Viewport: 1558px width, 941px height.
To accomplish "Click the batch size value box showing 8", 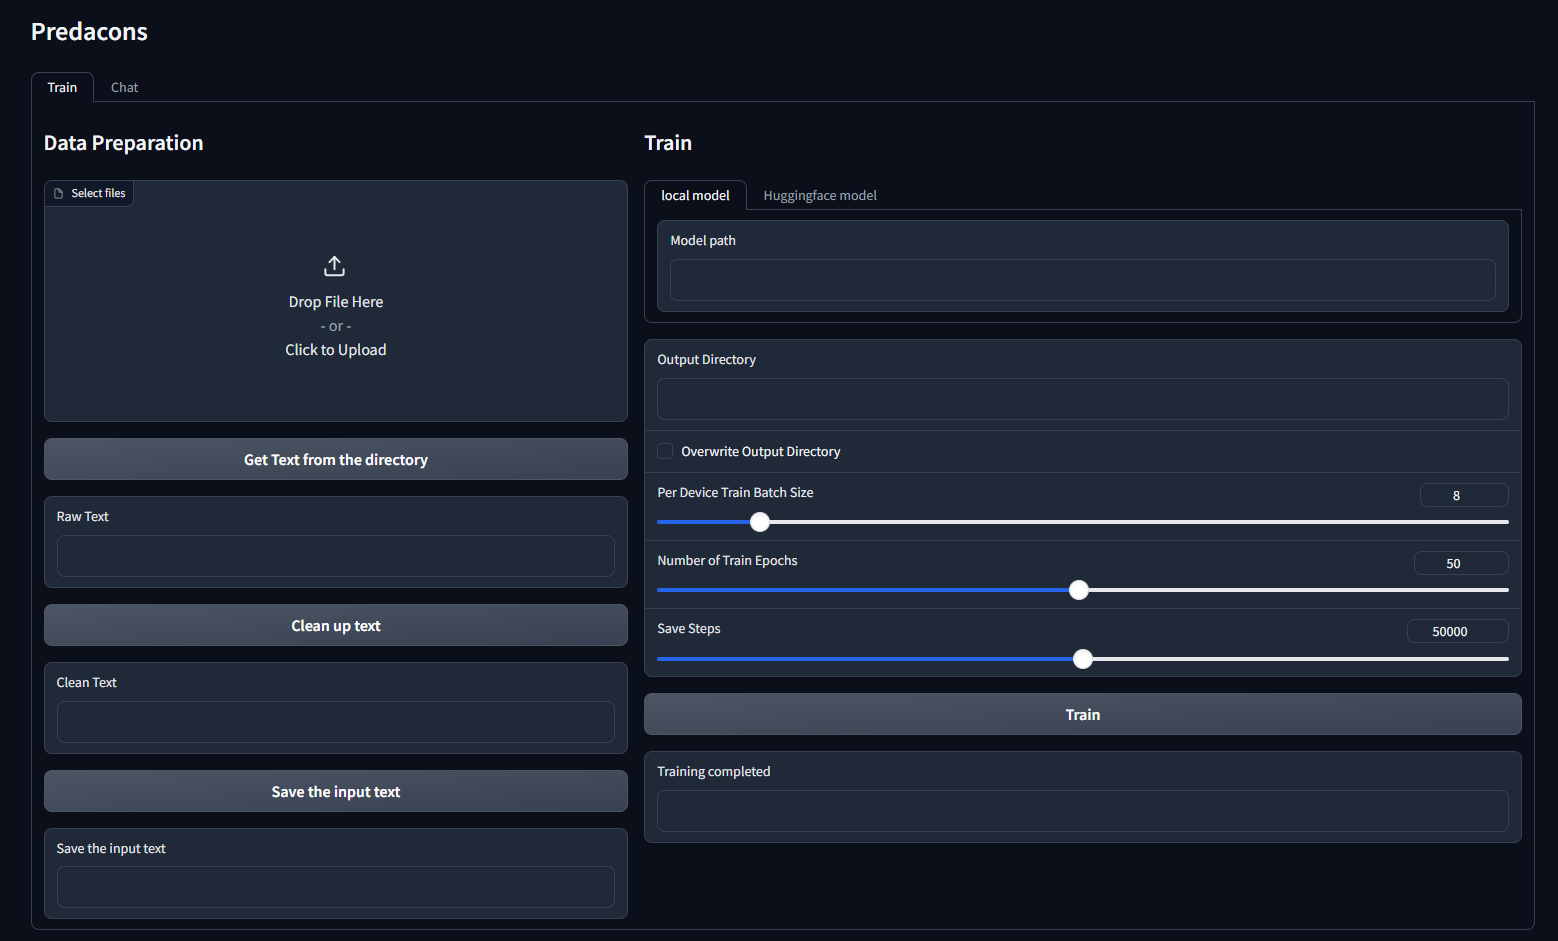I will pyautogui.click(x=1464, y=494).
